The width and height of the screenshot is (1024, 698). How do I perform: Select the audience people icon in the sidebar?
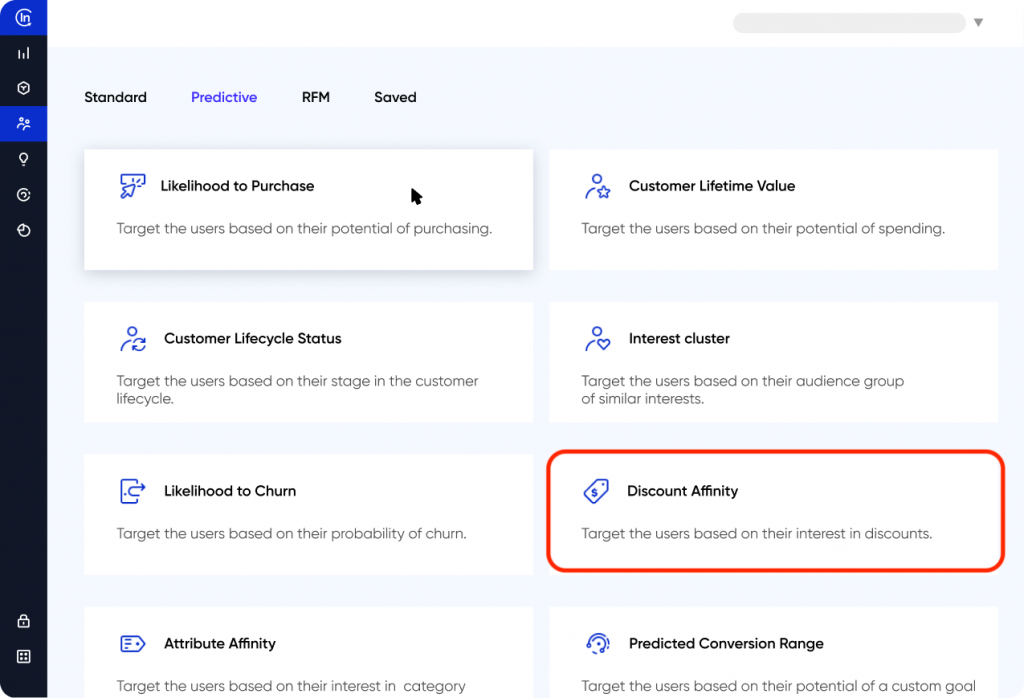point(24,124)
